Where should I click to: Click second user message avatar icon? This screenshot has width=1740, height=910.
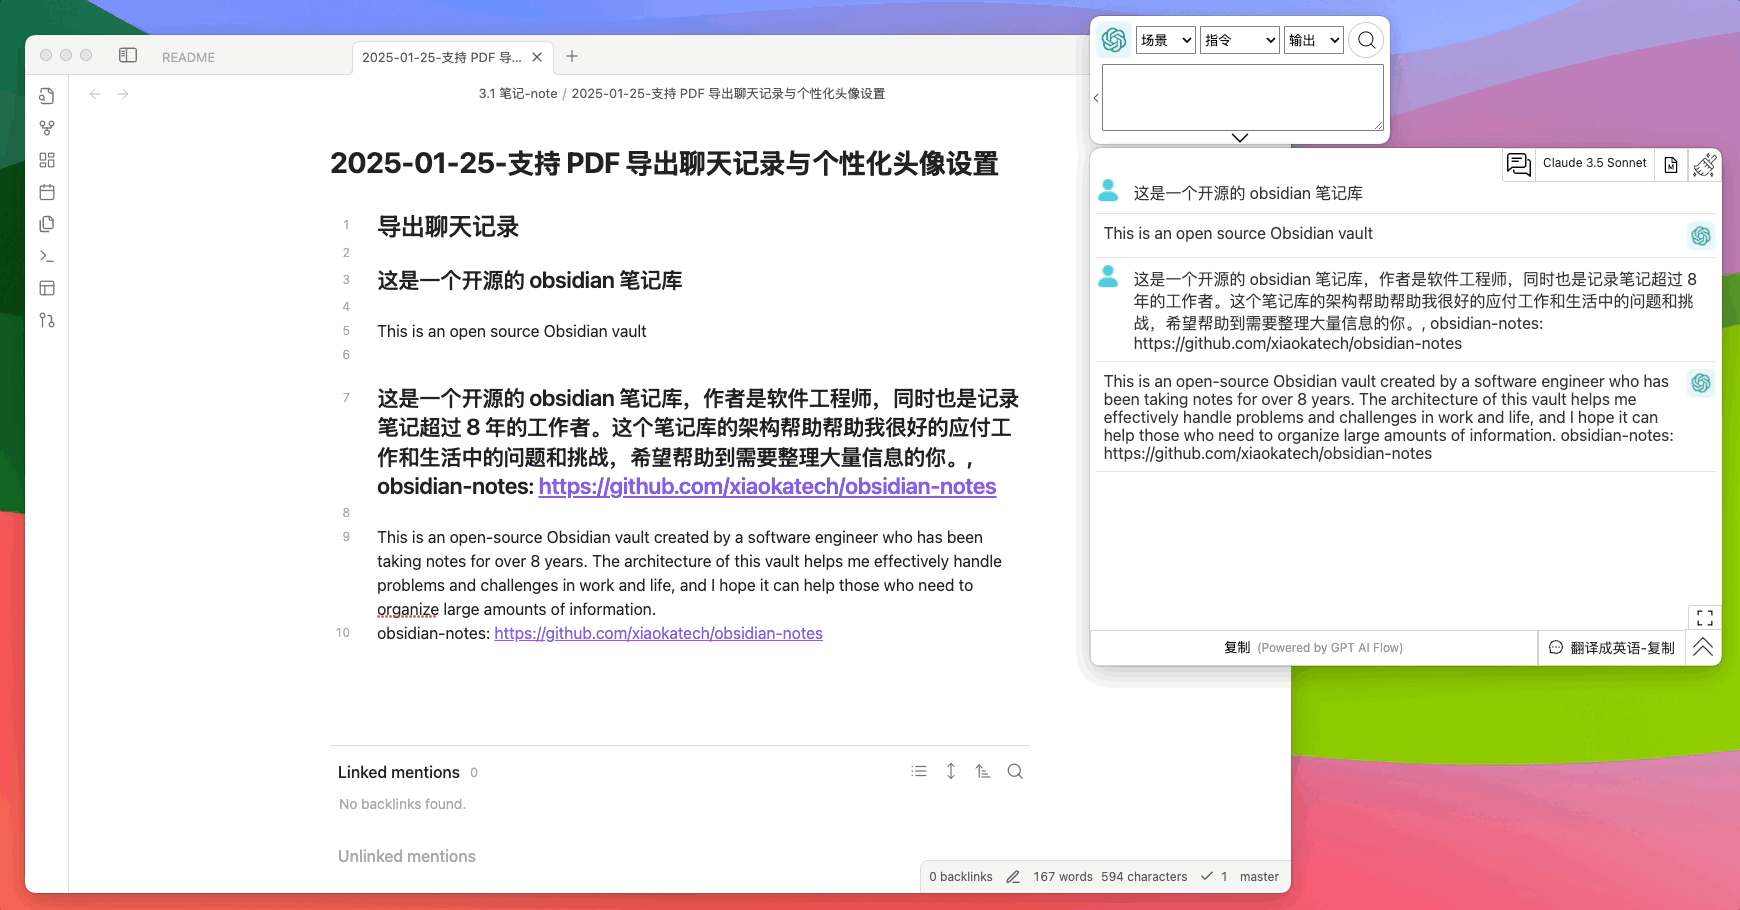click(1108, 276)
